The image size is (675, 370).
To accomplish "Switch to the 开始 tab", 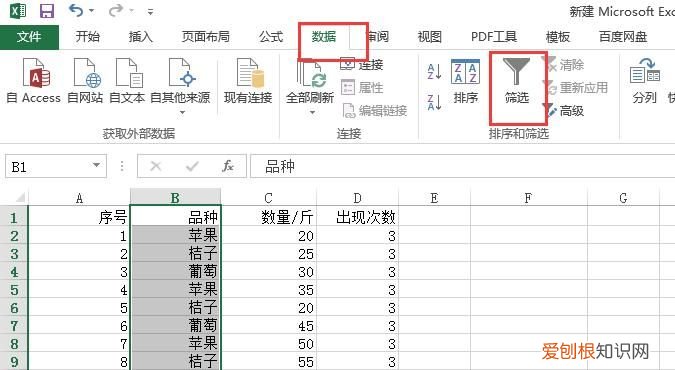I will (88, 37).
